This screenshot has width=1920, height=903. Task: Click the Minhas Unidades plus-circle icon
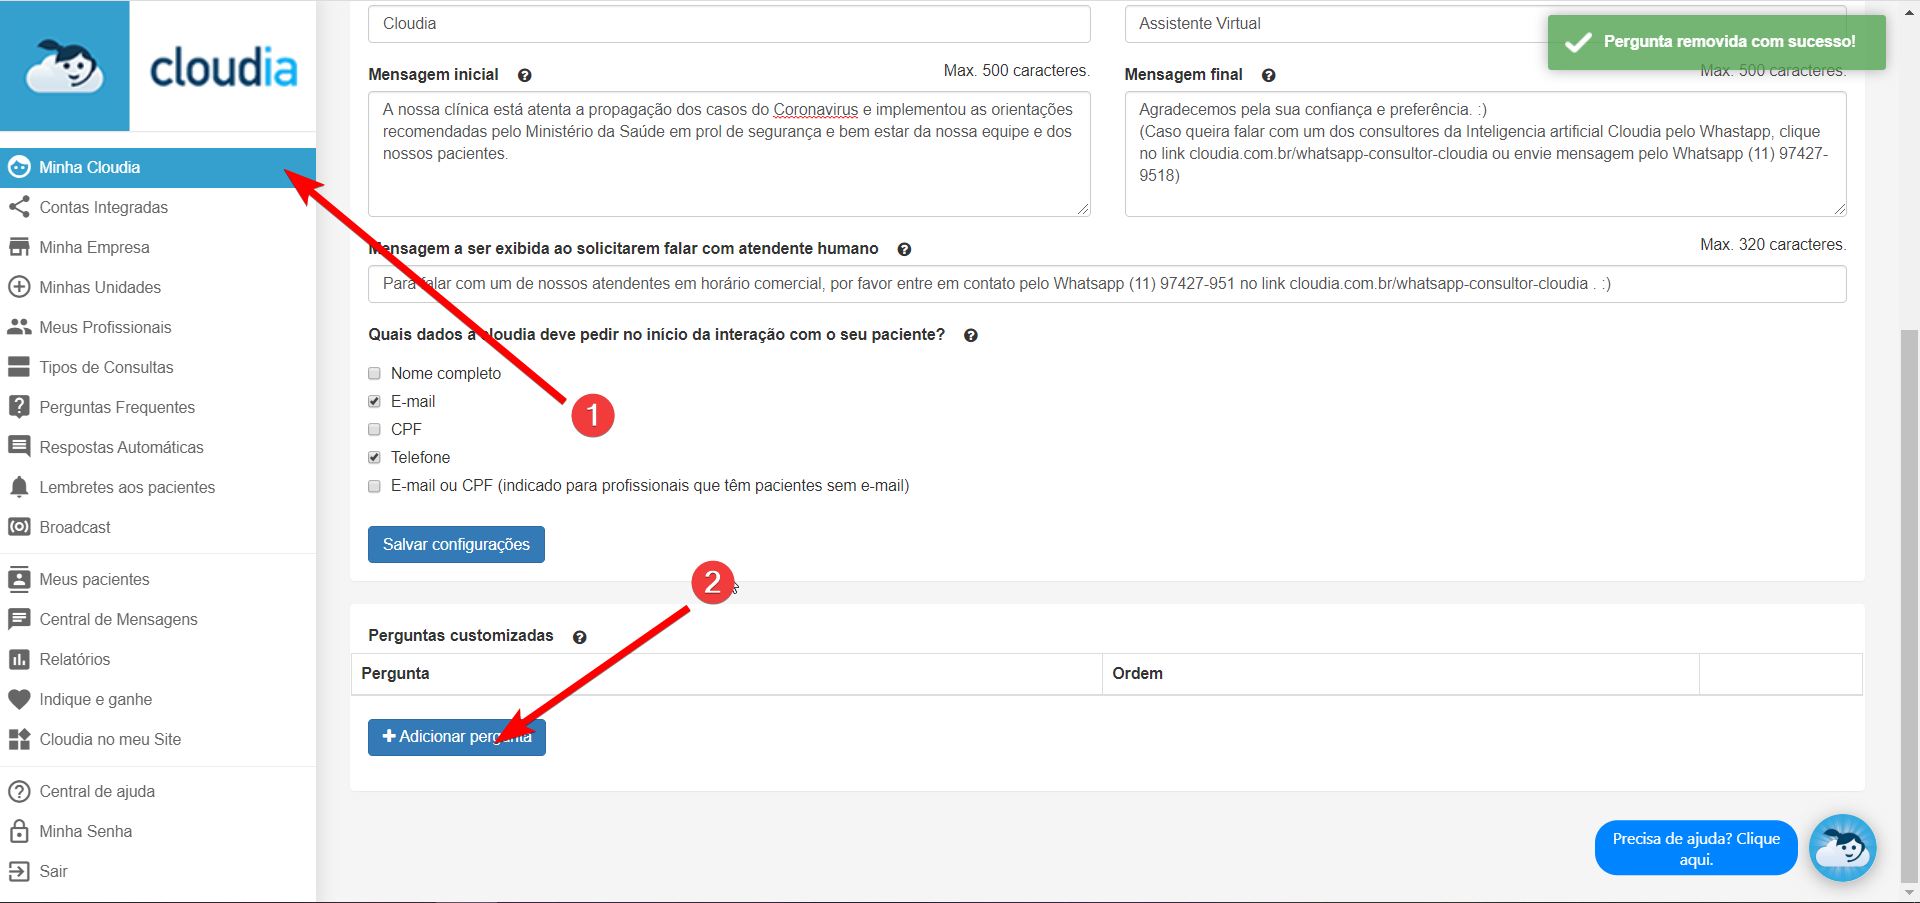tap(19, 287)
